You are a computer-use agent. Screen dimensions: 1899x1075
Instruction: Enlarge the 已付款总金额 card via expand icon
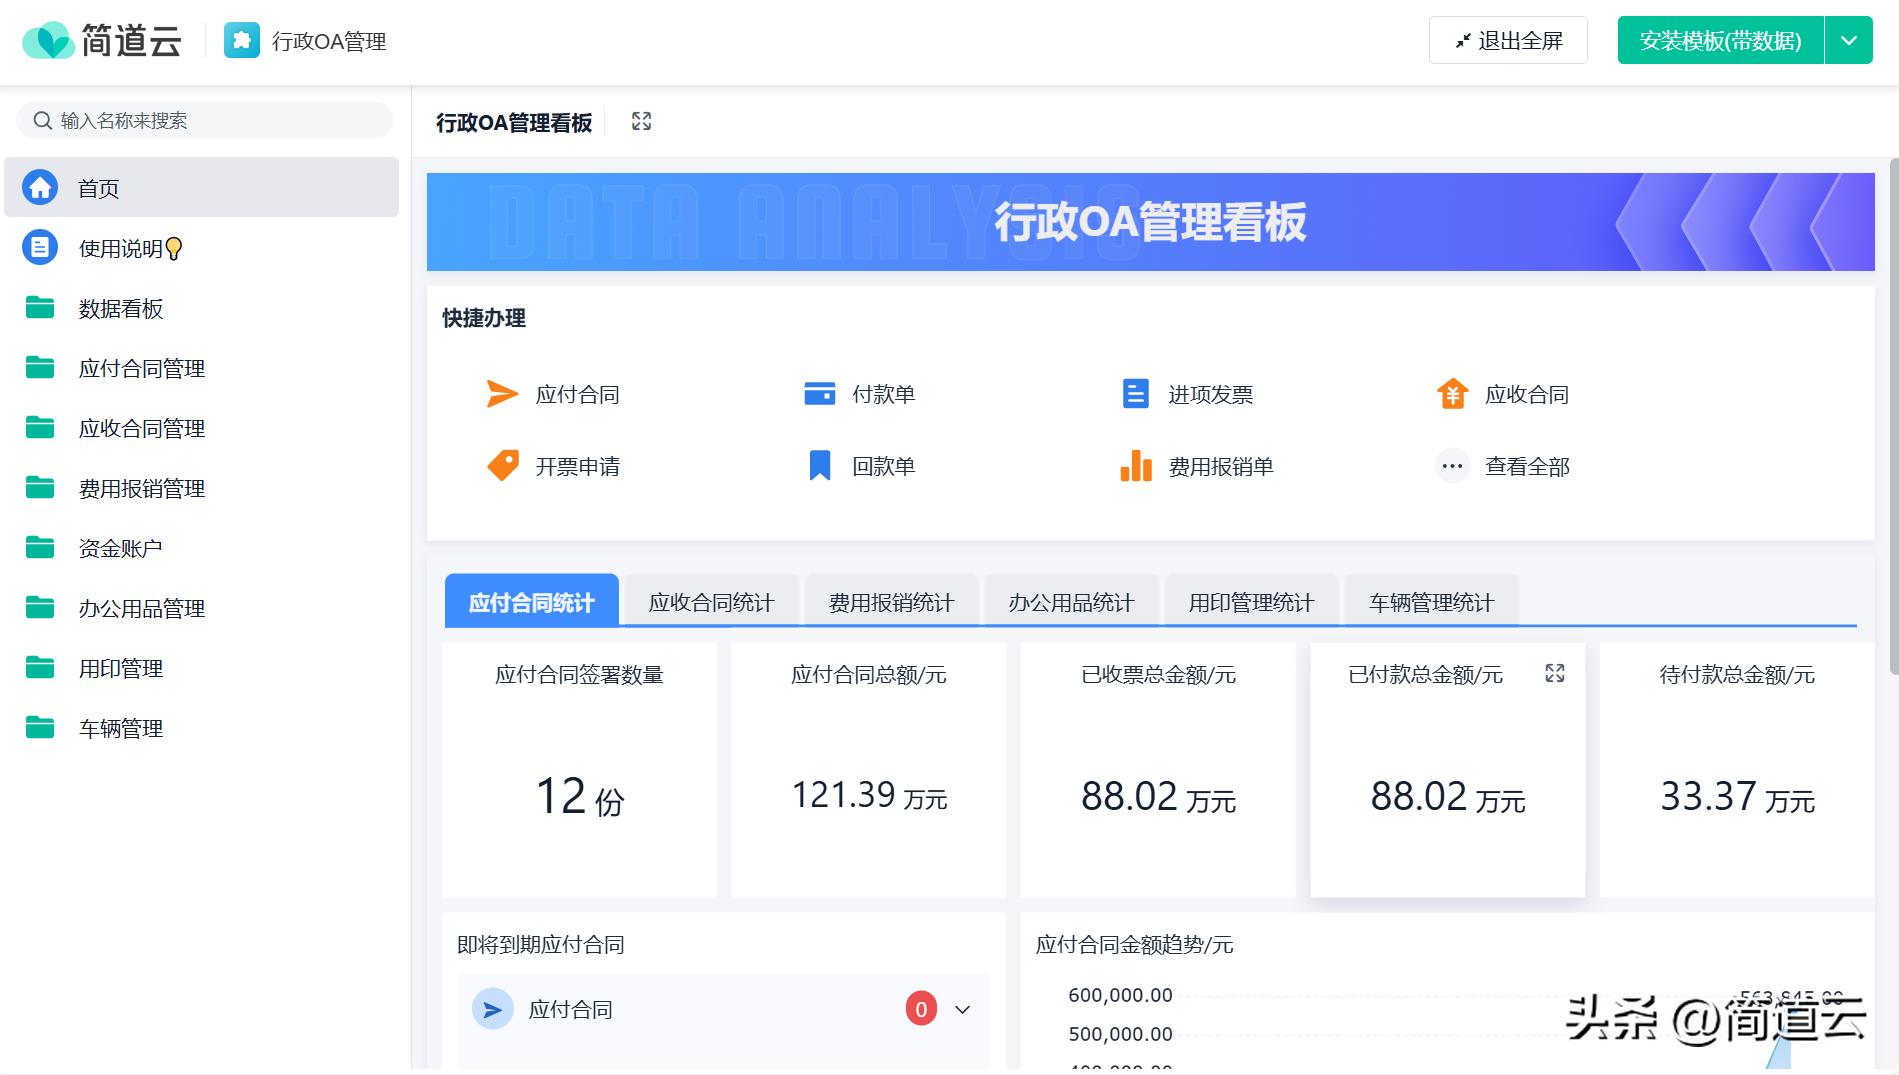click(x=1554, y=673)
